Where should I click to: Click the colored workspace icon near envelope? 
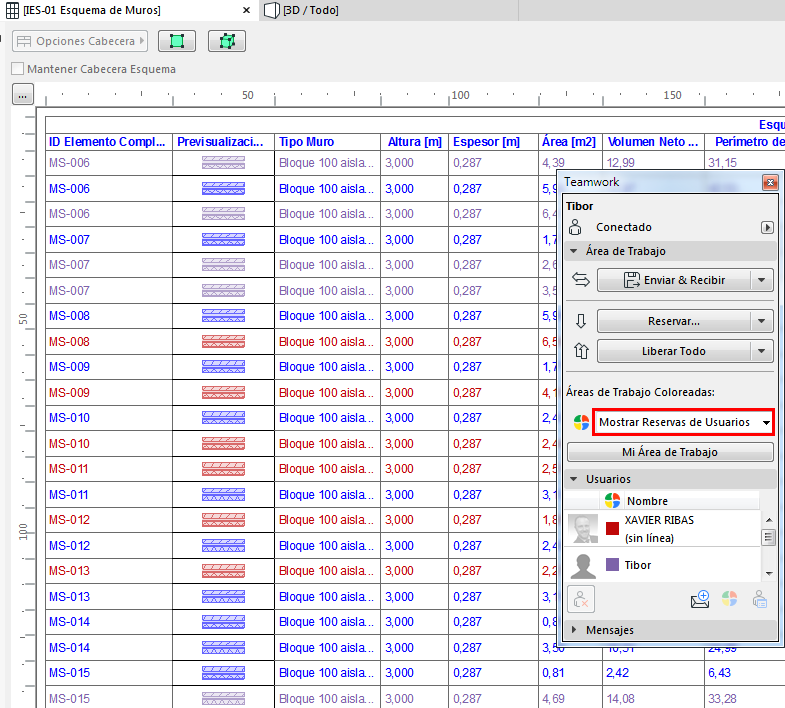point(730,600)
